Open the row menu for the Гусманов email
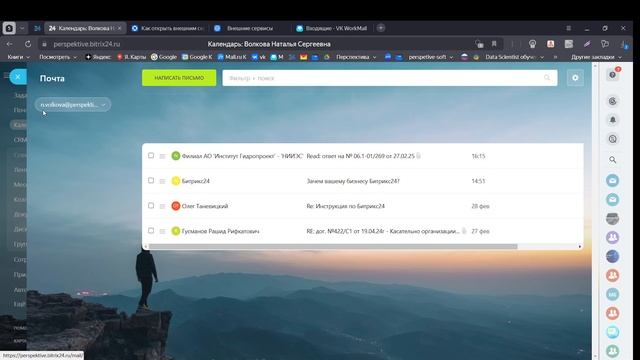This screenshot has height=360, width=640. click(162, 231)
